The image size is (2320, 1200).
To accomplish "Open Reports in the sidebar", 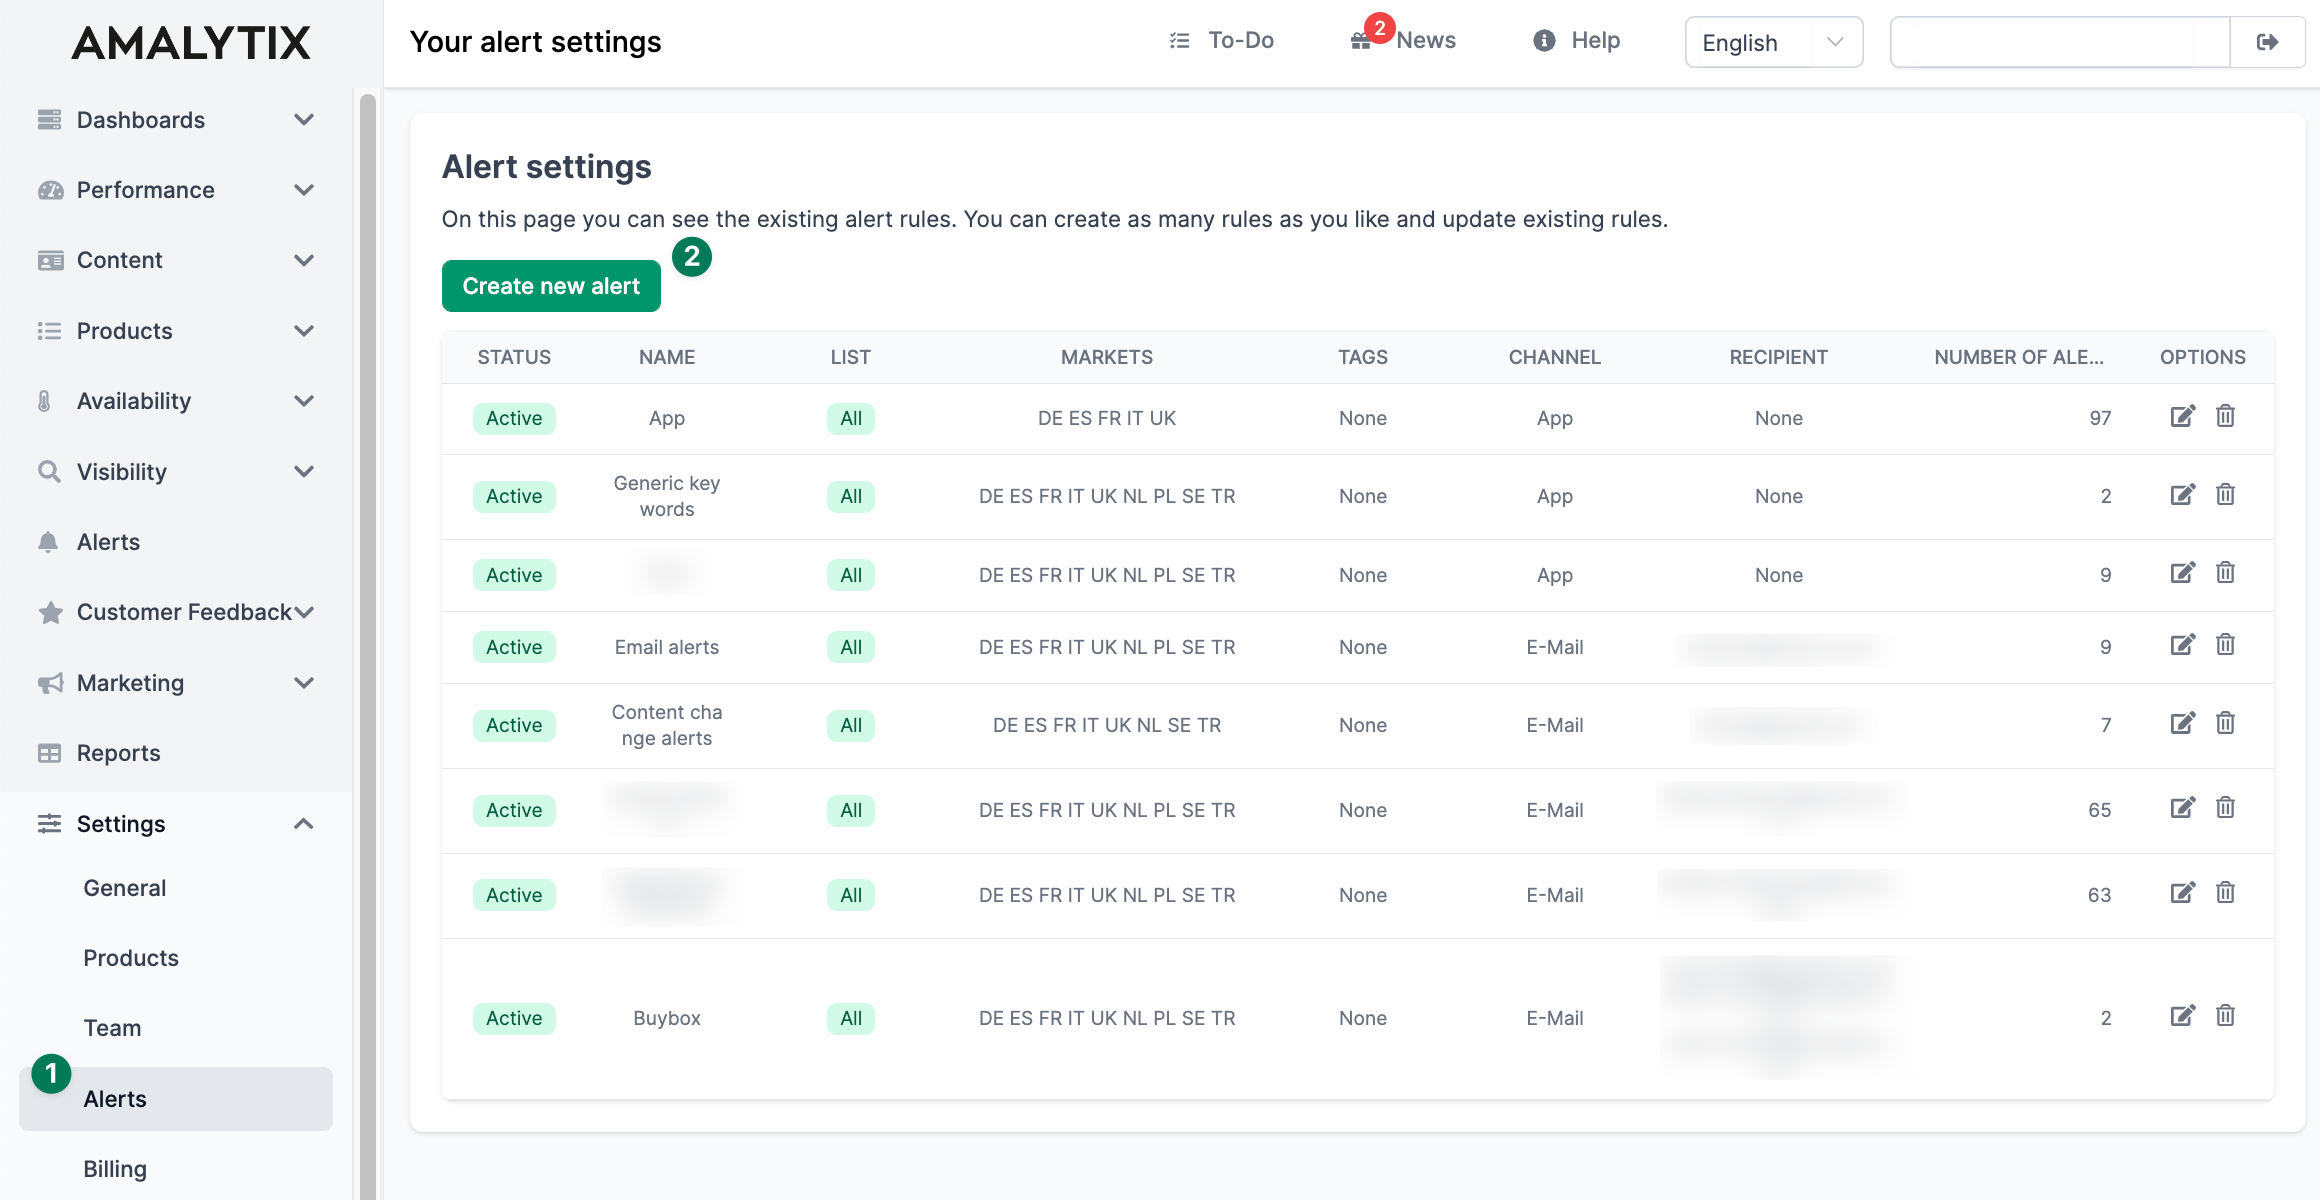I will pos(118,753).
